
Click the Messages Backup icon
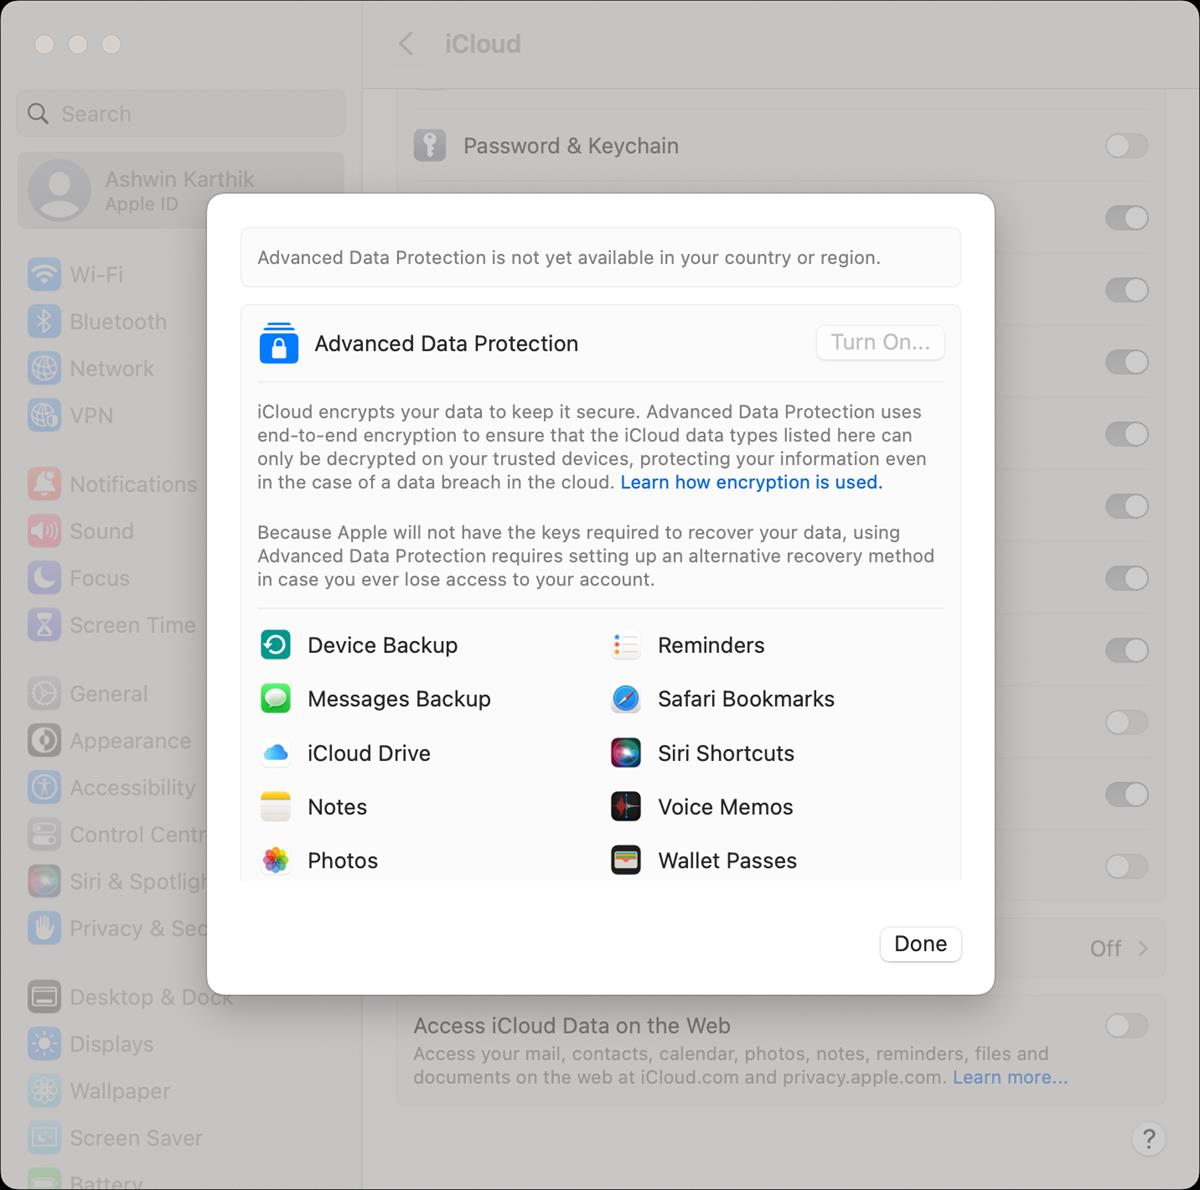coord(276,699)
